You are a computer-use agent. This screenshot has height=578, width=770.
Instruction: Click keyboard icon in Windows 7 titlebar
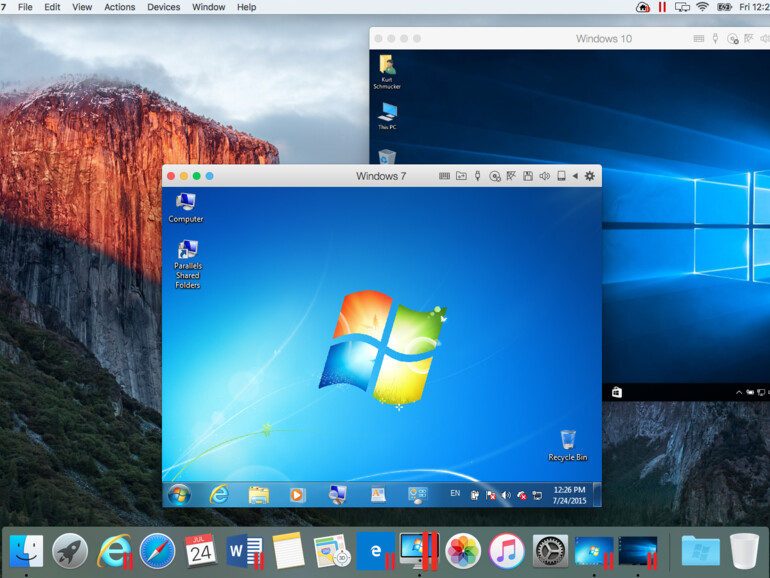pos(444,176)
